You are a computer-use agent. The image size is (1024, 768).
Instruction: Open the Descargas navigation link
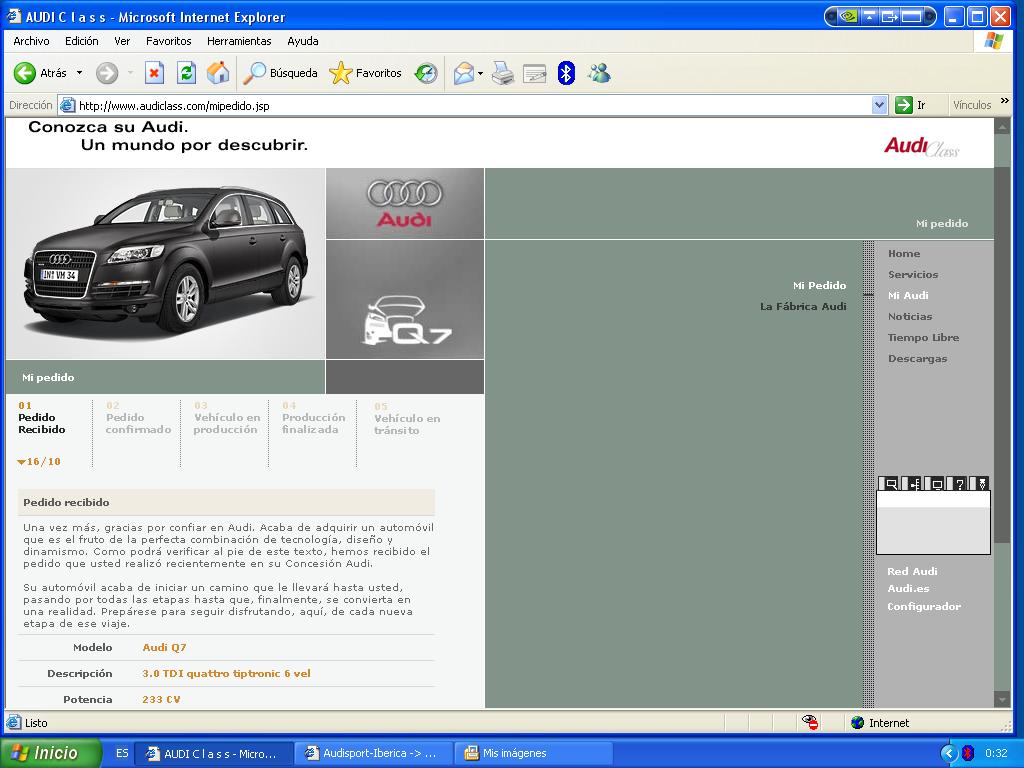[x=917, y=358]
